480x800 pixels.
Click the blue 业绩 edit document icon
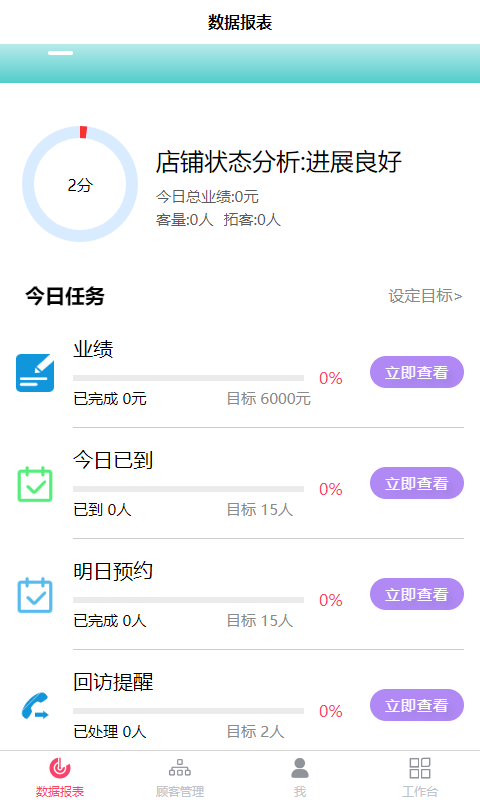35,373
